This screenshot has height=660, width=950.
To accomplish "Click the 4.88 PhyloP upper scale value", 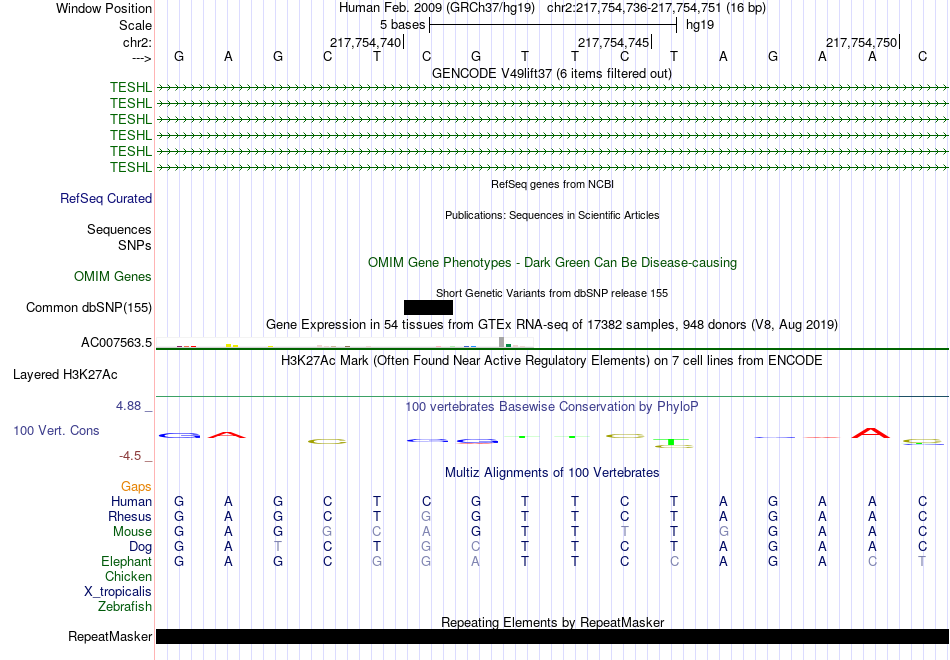I will pyautogui.click(x=128, y=406).
